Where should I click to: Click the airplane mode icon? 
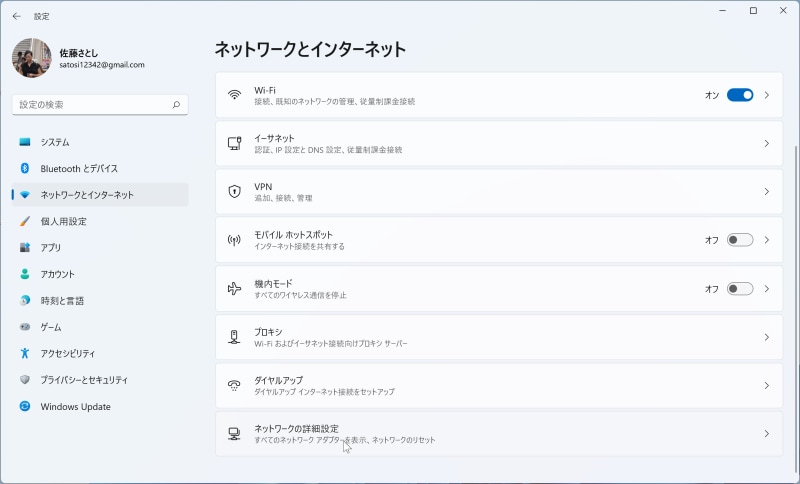(234, 289)
